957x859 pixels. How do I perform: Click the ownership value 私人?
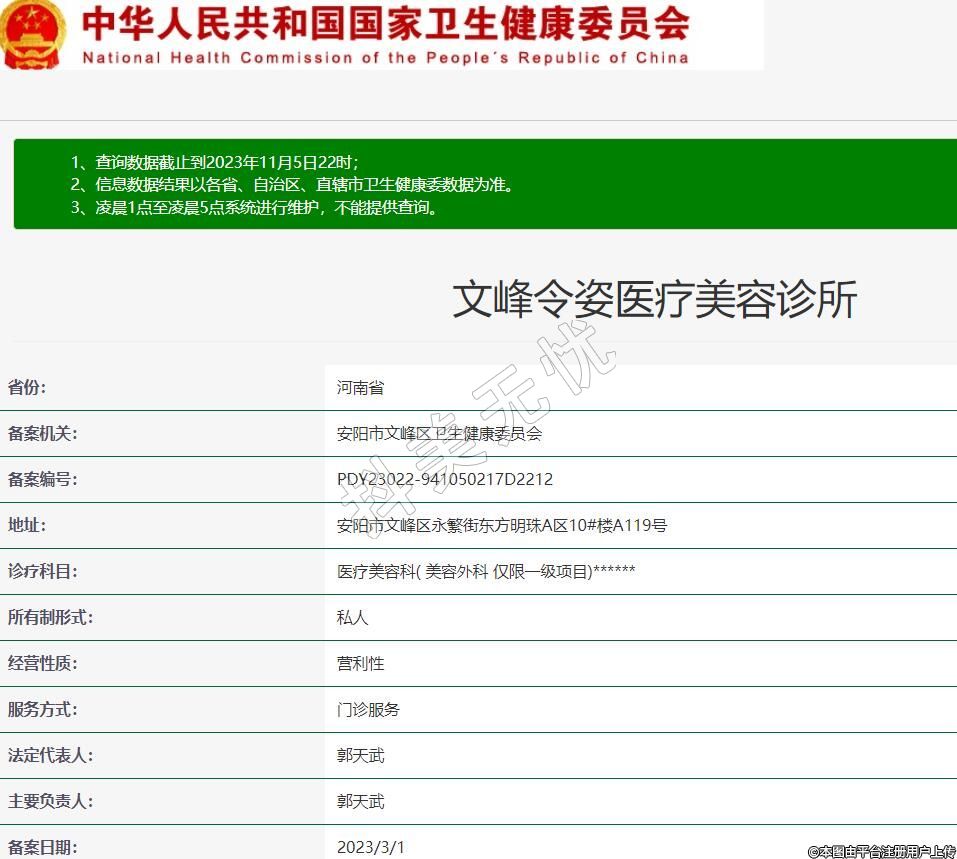[x=353, y=618]
